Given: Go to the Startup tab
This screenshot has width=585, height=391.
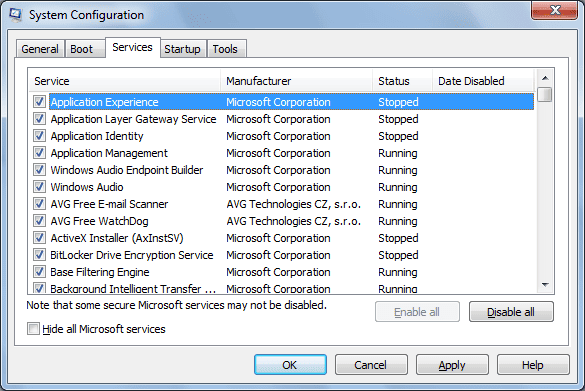Looking at the screenshot, I should pyautogui.click(x=183, y=49).
